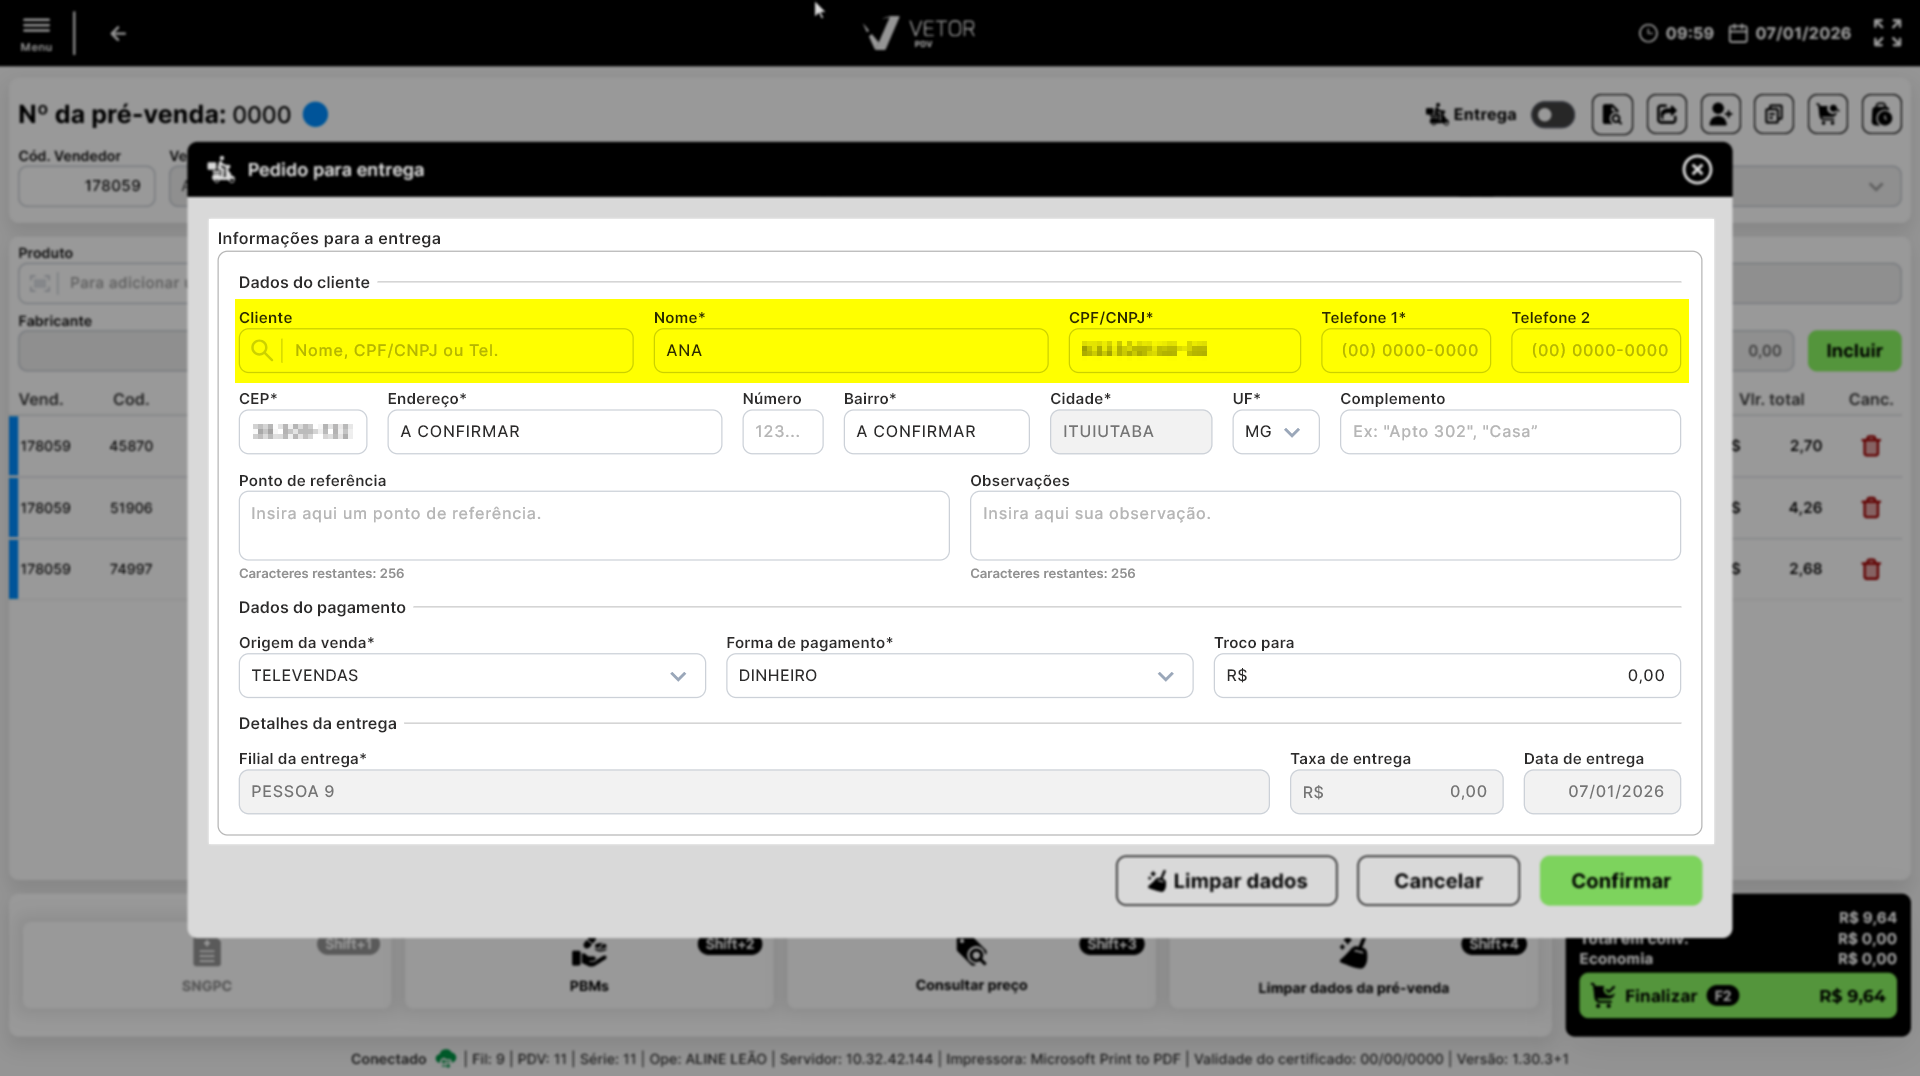1920x1076 pixels.
Task: Delete the item priced 4,26
Action: click(1871, 508)
